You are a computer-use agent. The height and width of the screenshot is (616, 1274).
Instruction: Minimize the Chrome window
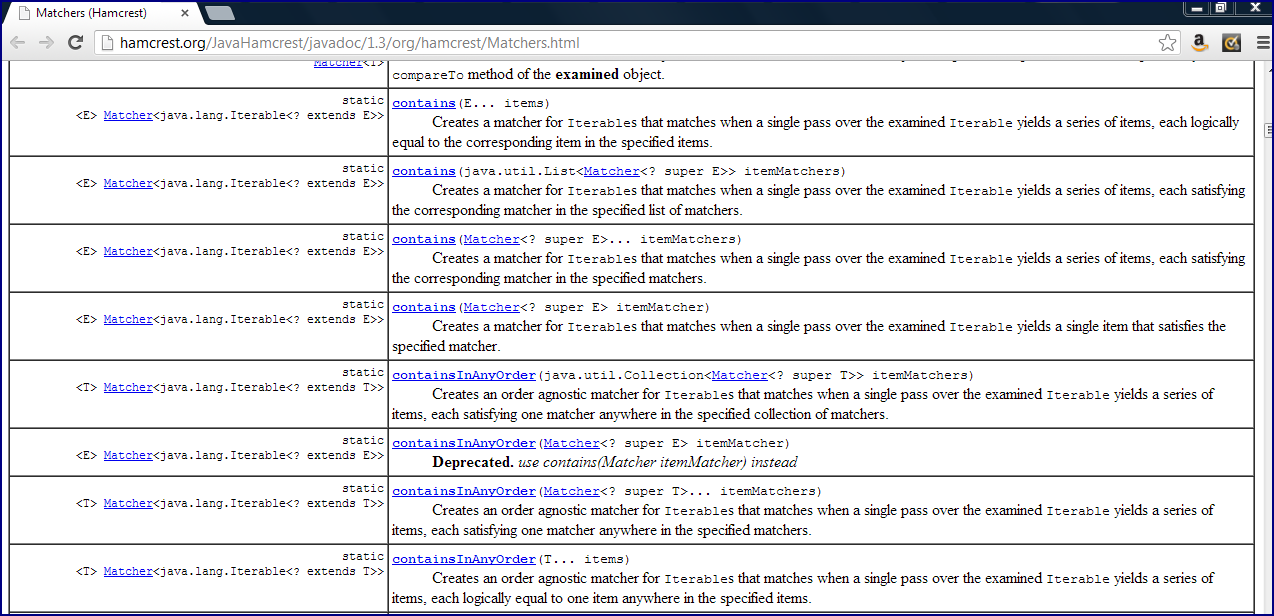pos(1196,7)
